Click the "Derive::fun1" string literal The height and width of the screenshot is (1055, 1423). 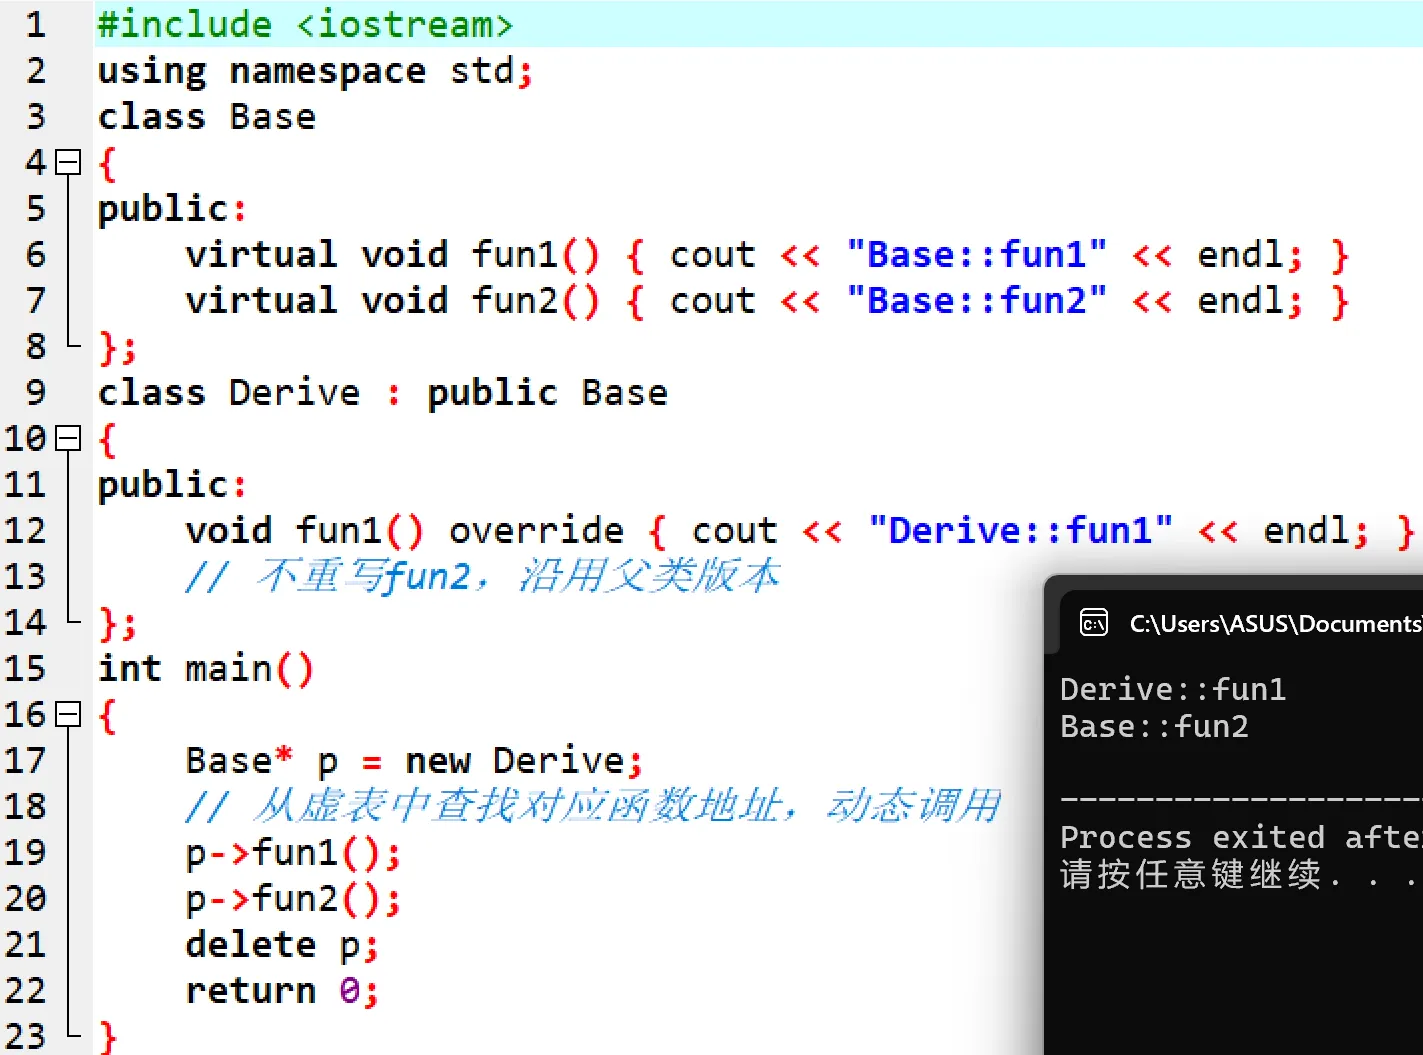pyautogui.click(x=1020, y=530)
